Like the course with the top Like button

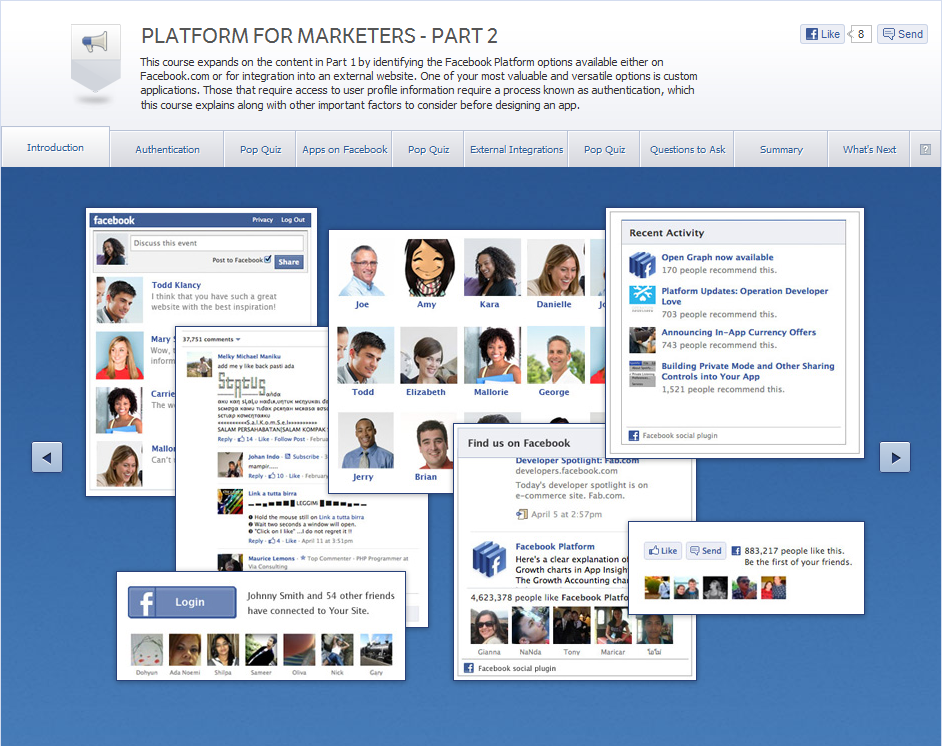[x=822, y=34]
